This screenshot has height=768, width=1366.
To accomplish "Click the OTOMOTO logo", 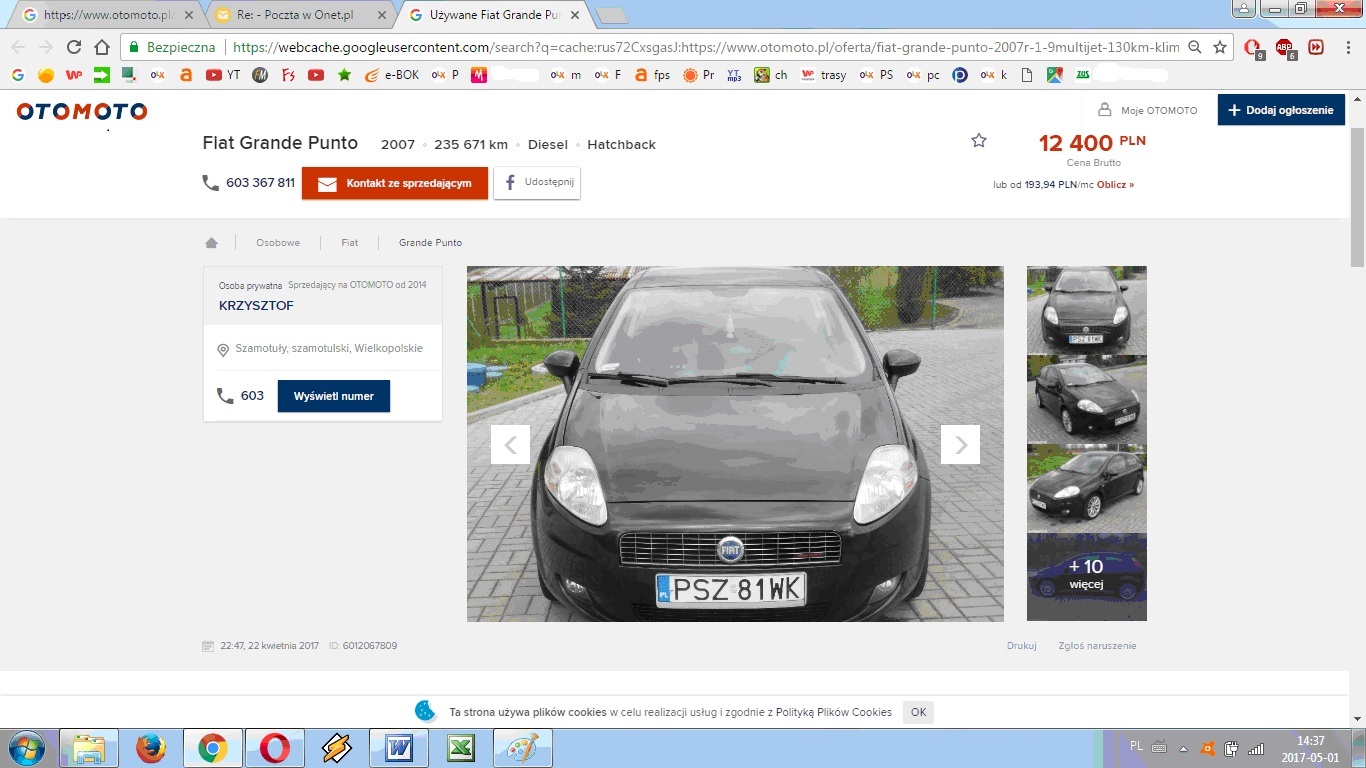I will [82, 111].
